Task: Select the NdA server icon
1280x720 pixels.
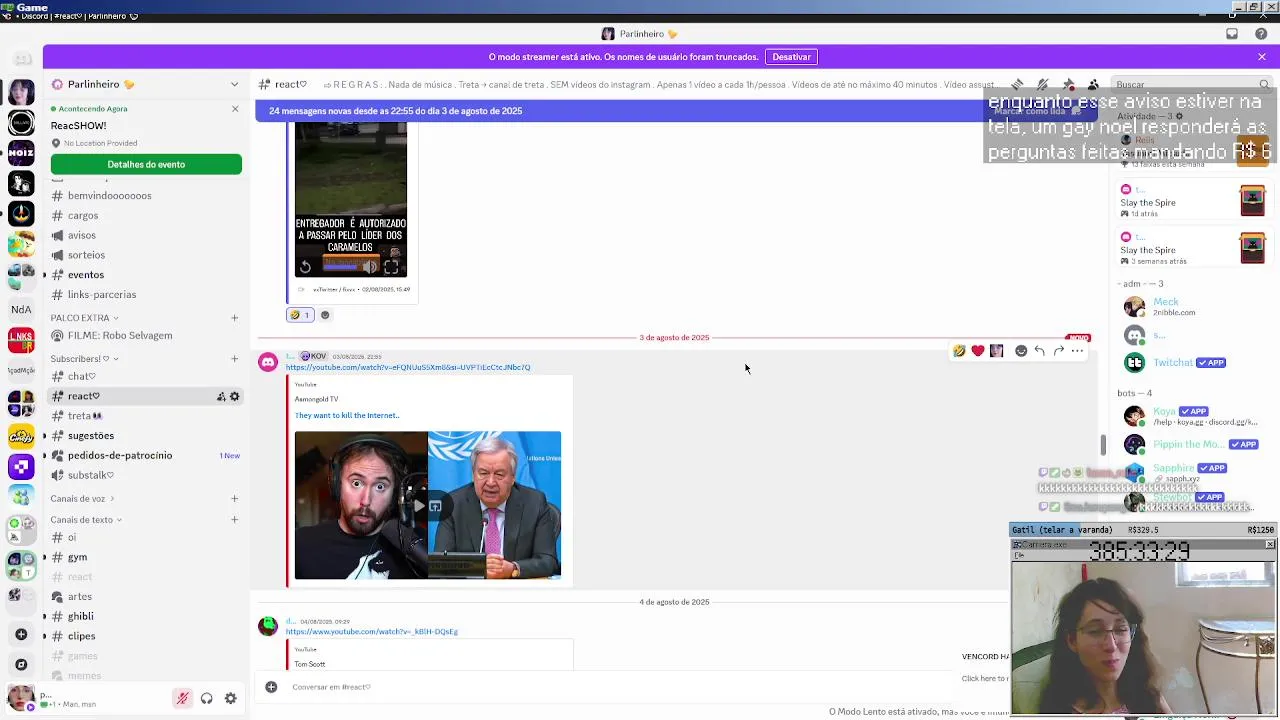Action: tap(21, 309)
